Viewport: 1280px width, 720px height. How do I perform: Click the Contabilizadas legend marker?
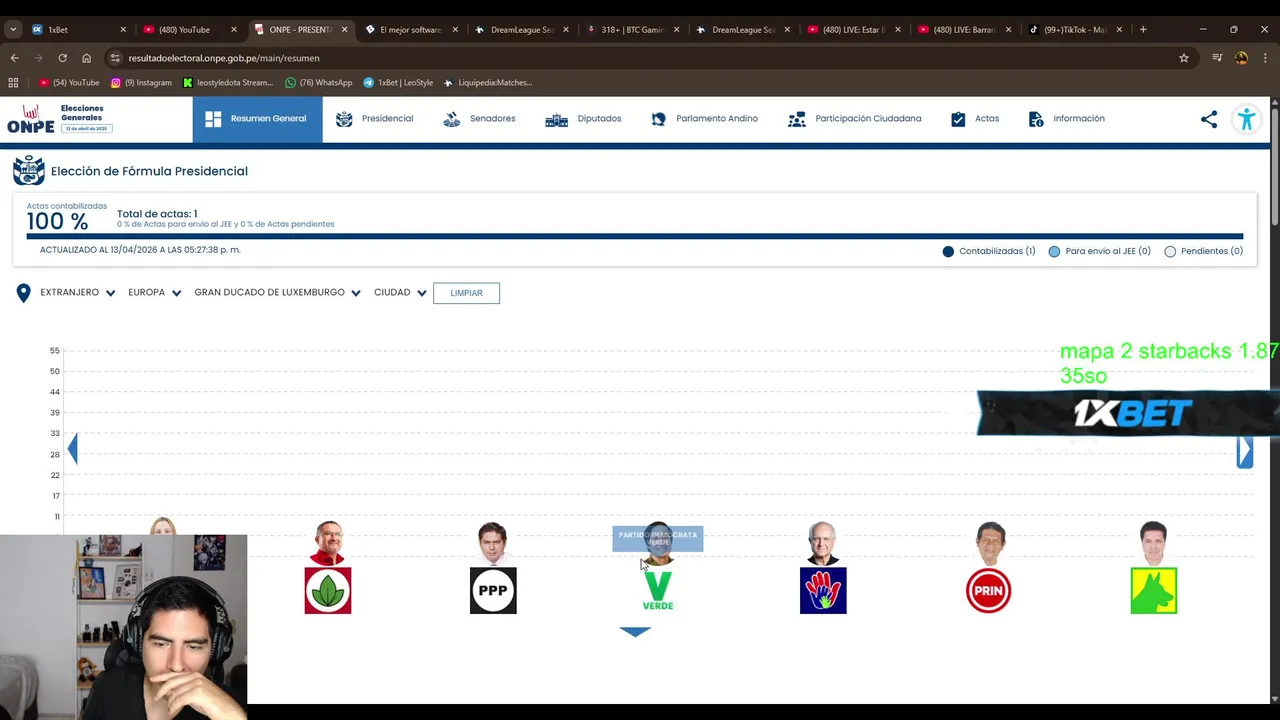coord(948,251)
